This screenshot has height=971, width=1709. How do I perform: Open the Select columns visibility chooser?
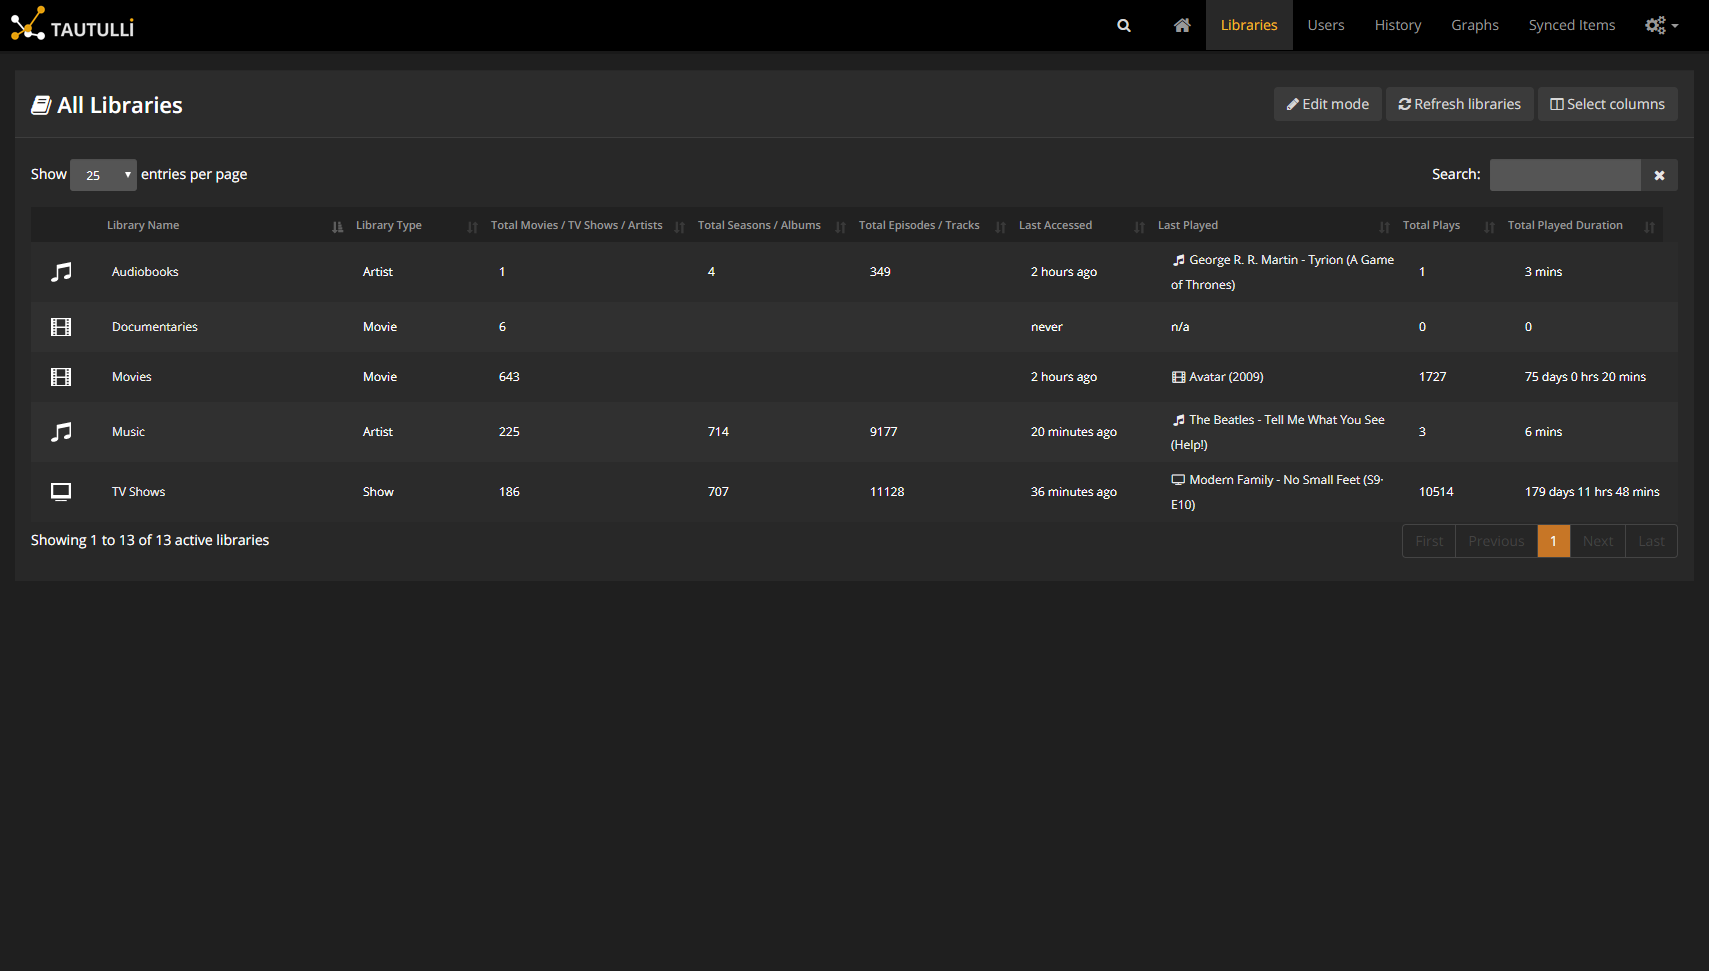click(1607, 104)
